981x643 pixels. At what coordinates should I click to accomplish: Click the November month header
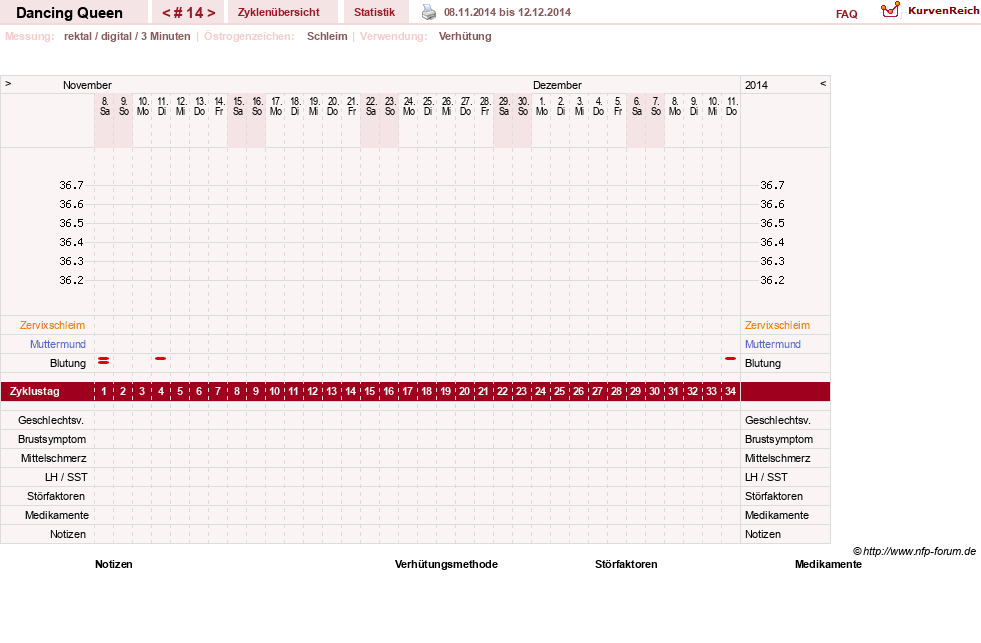click(x=87, y=85)
